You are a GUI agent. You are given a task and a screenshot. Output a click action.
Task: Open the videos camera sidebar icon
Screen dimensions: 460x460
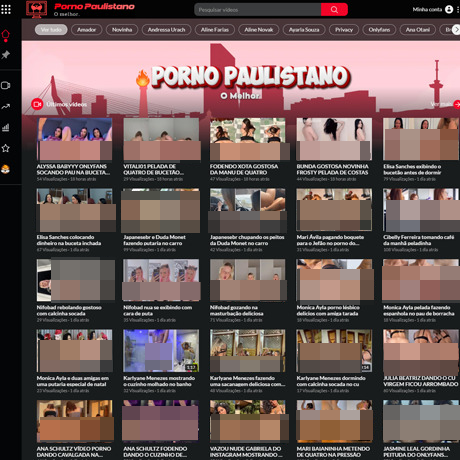coord(6,85)
